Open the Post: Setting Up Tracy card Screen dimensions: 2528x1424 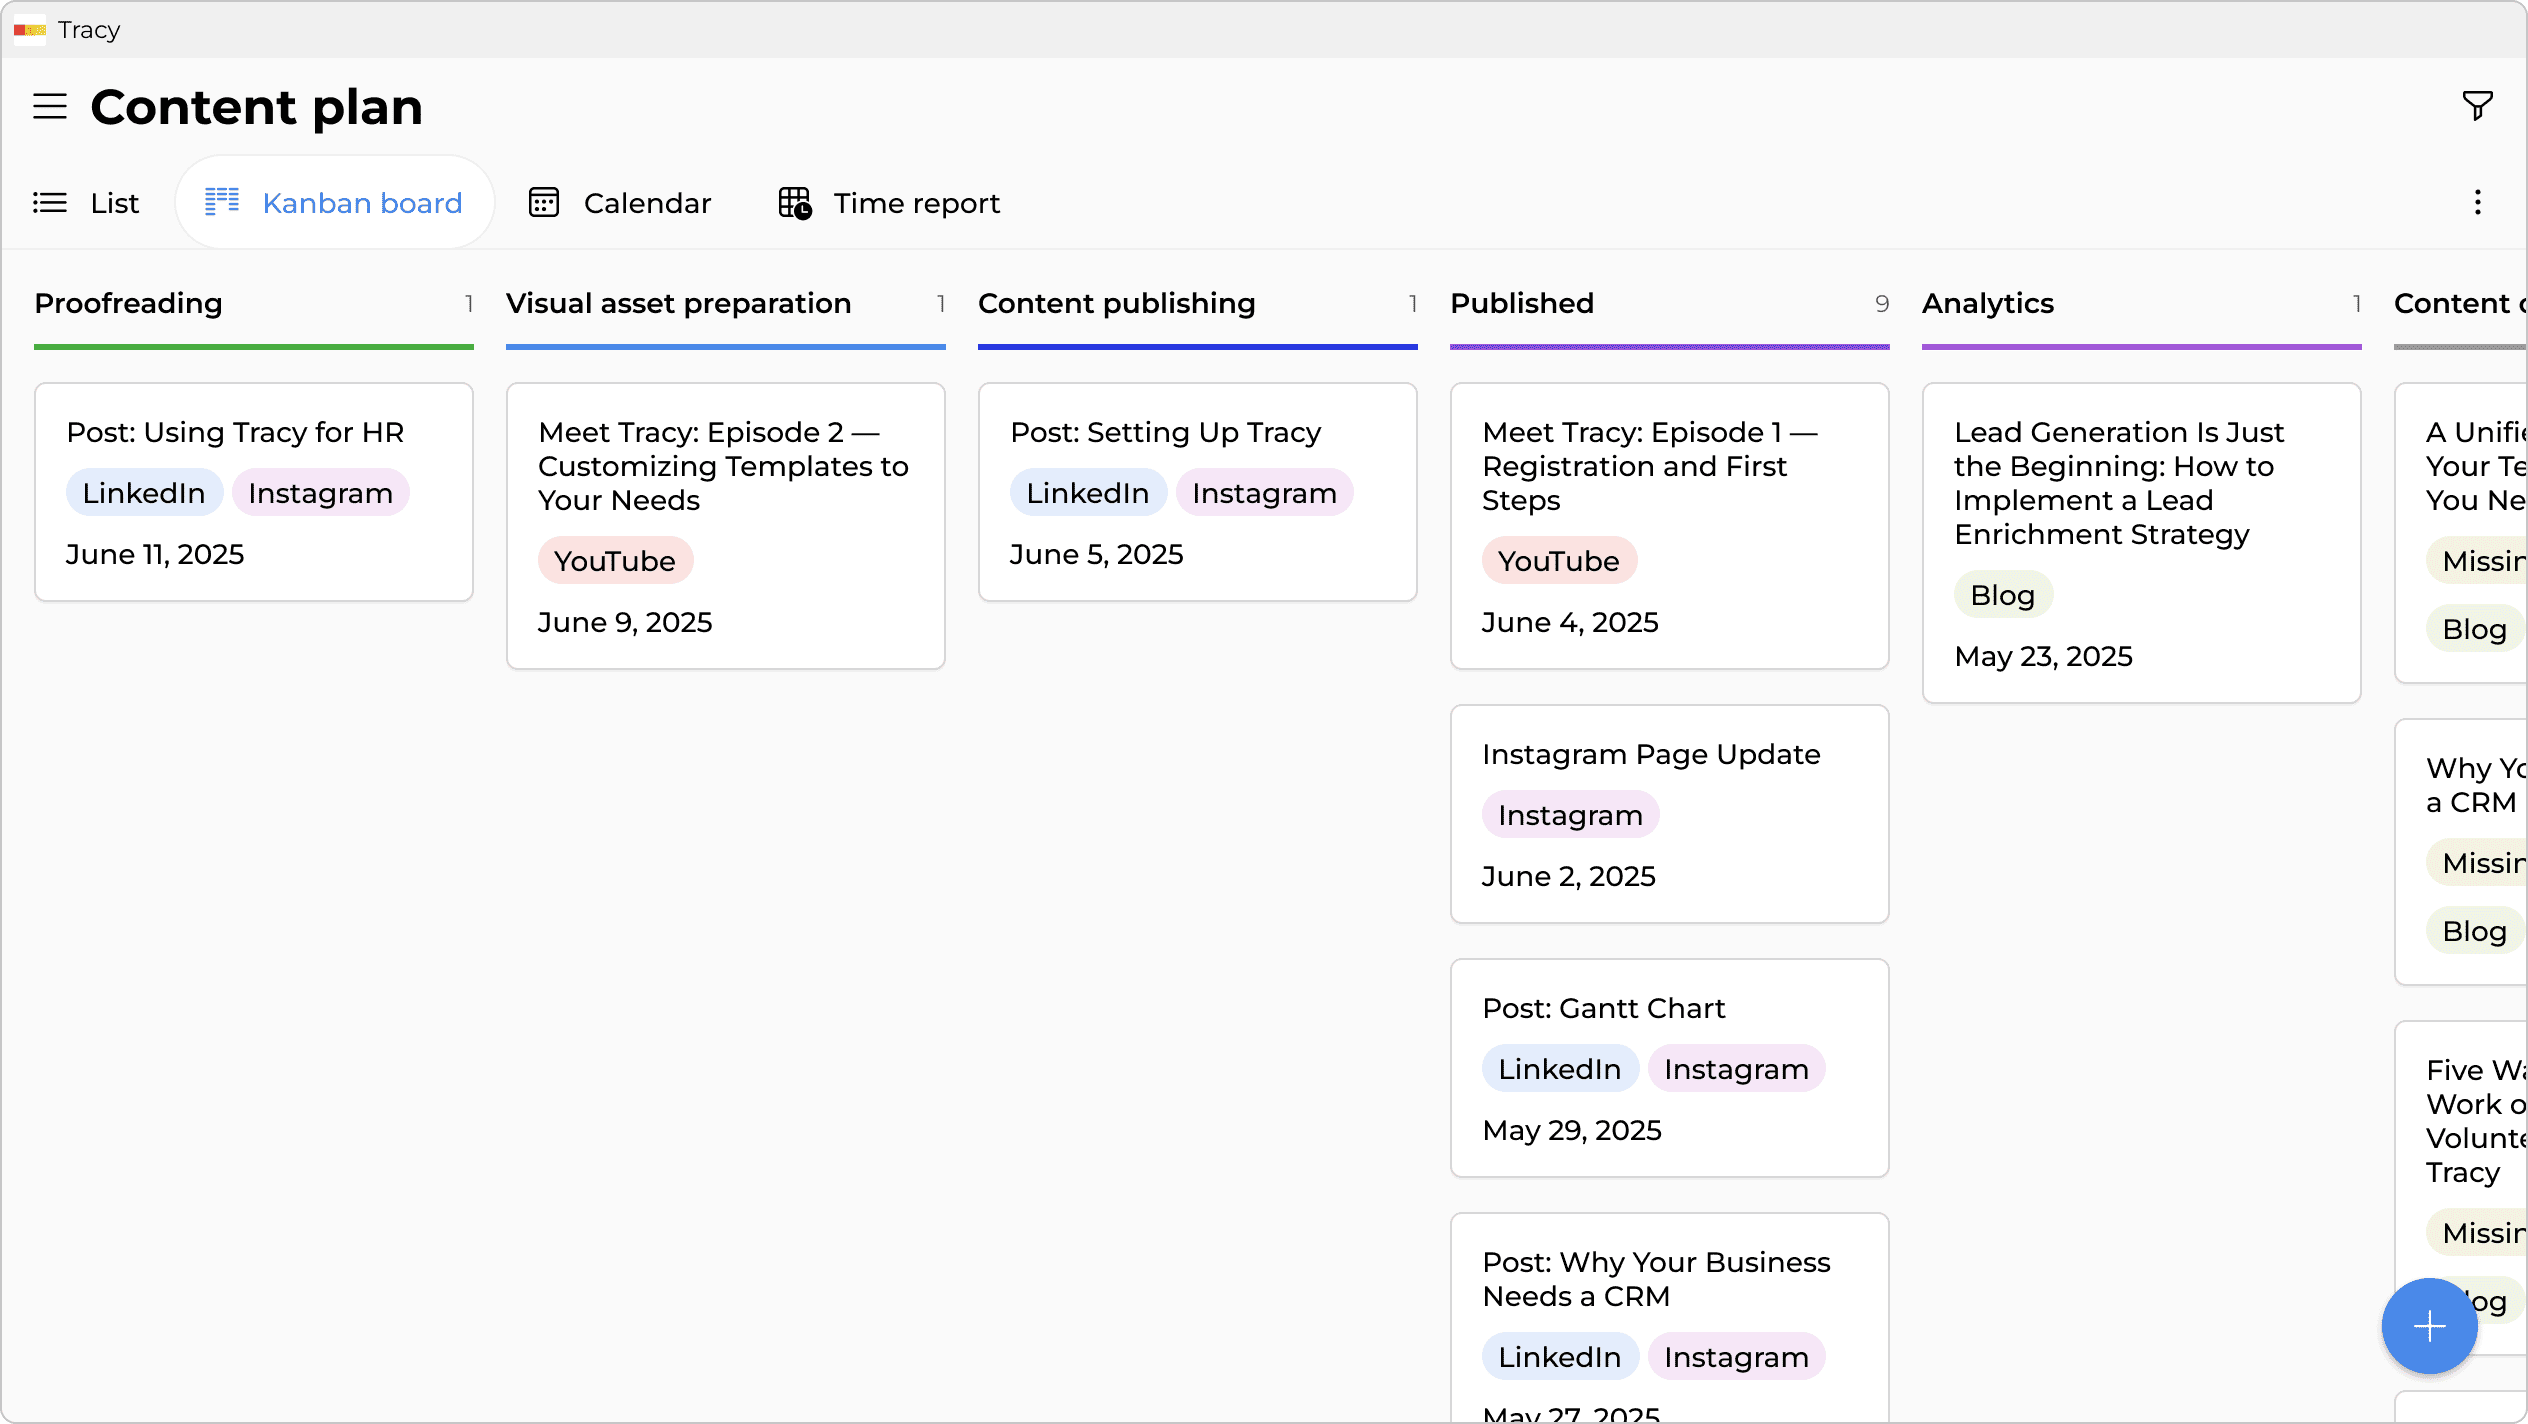[1165, 432]
